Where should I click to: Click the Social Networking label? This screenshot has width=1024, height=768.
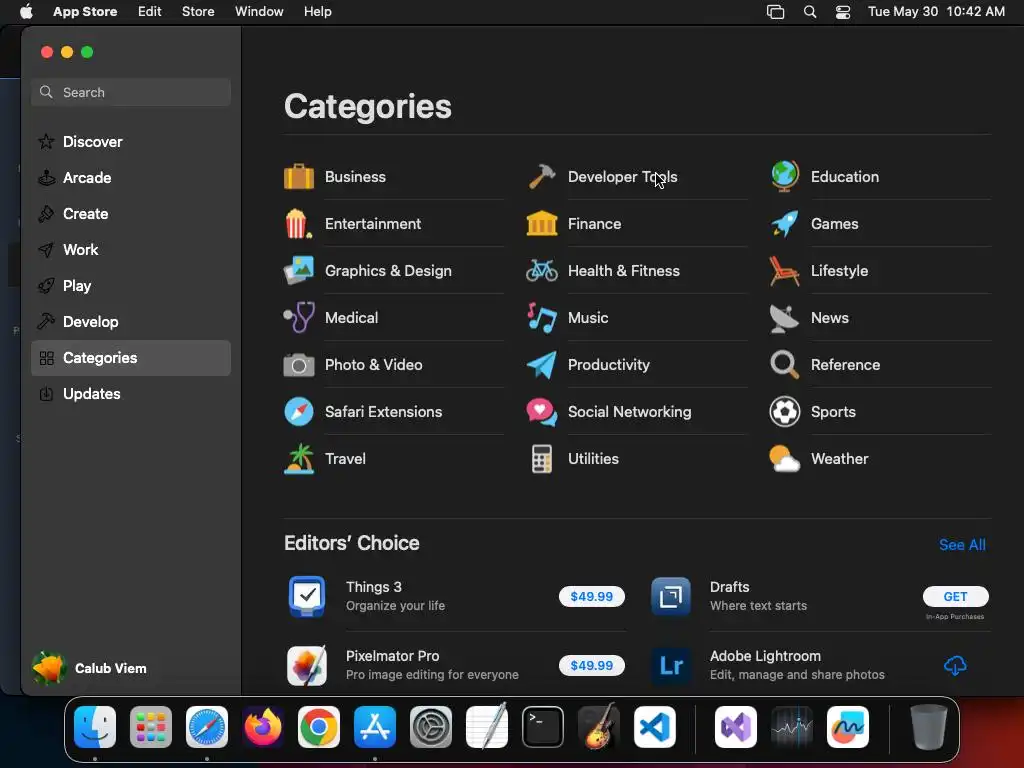630,411
